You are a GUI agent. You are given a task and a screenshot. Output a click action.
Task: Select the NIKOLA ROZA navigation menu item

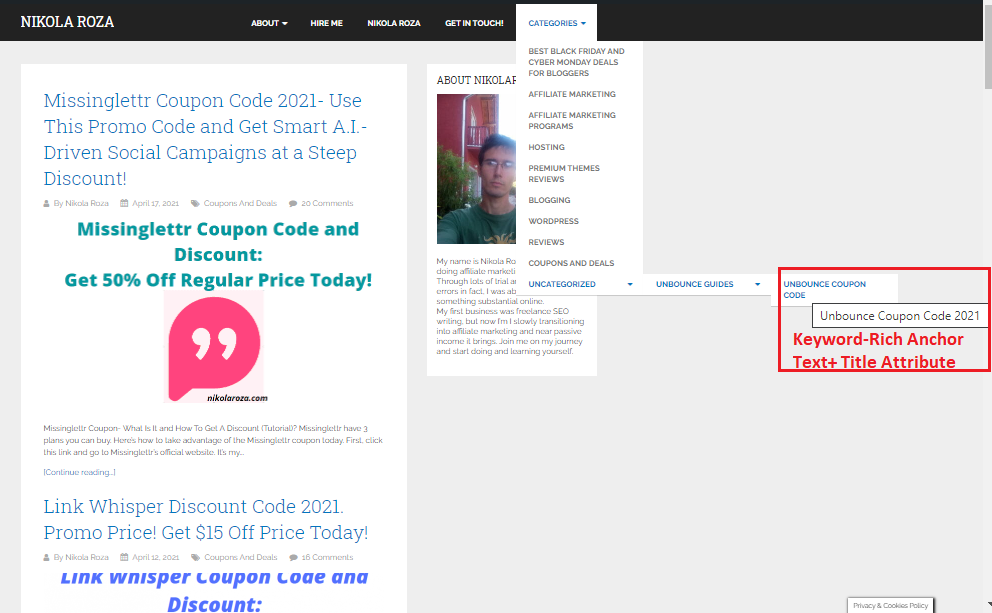tap(394, 23)
